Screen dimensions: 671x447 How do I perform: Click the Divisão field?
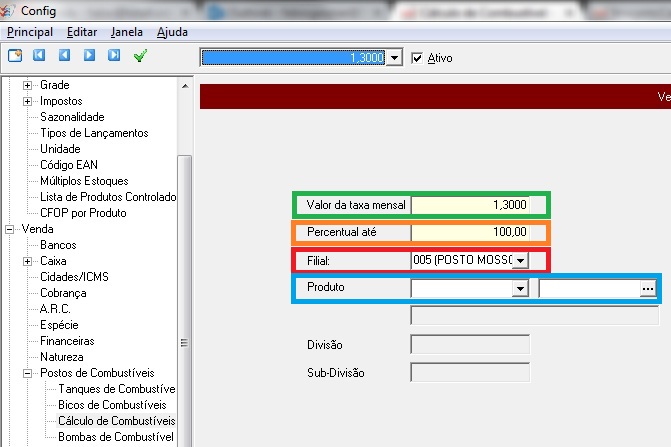point(470,344)
